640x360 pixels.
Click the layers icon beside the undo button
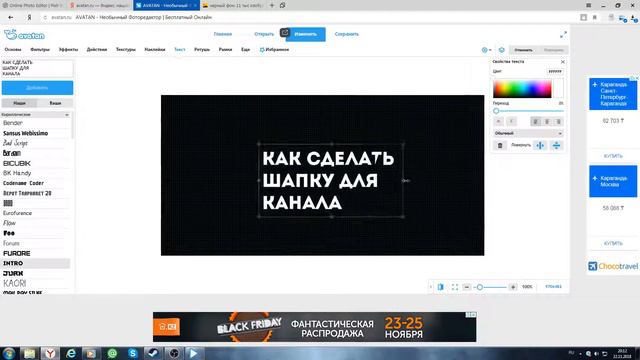pyautogui.click(x=502, y=50)
